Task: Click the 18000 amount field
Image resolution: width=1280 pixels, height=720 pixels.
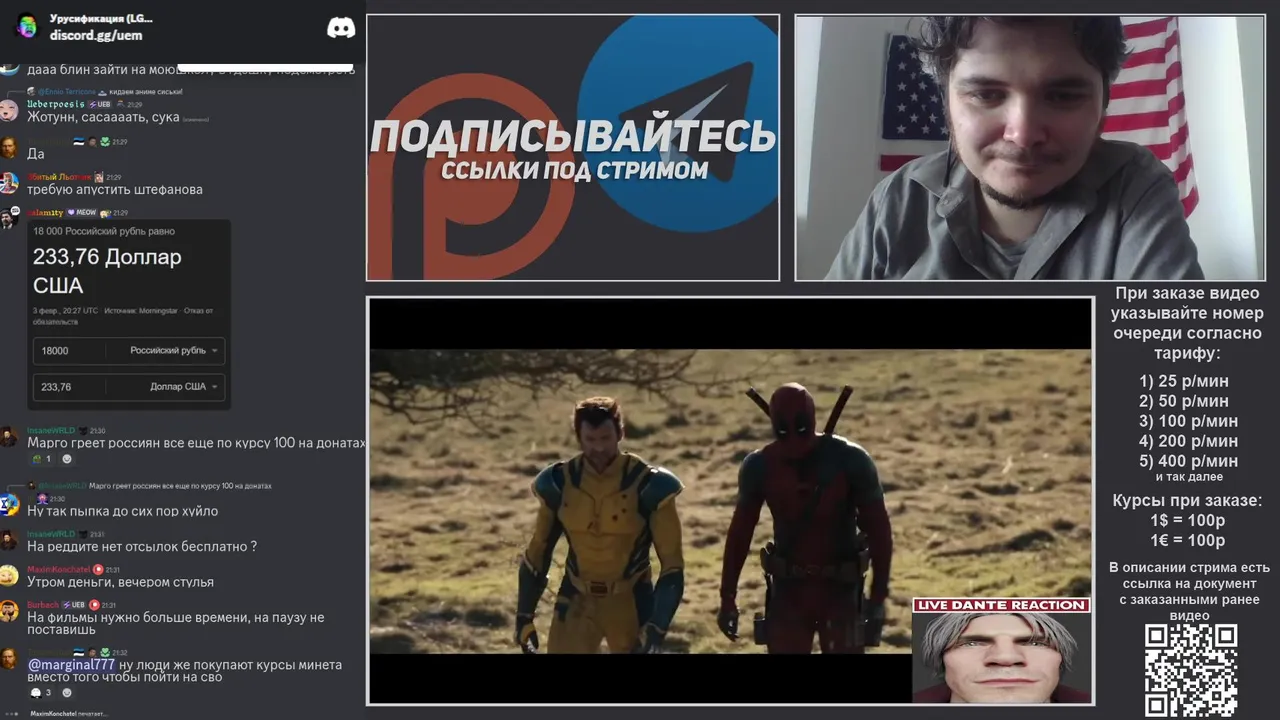Action: [68, 351]
